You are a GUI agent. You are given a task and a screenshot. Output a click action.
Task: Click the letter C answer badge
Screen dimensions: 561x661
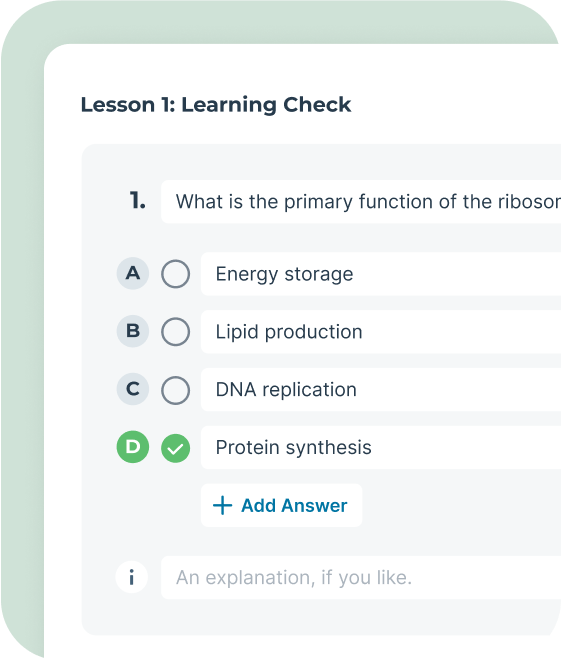click(x=133, y=389)
